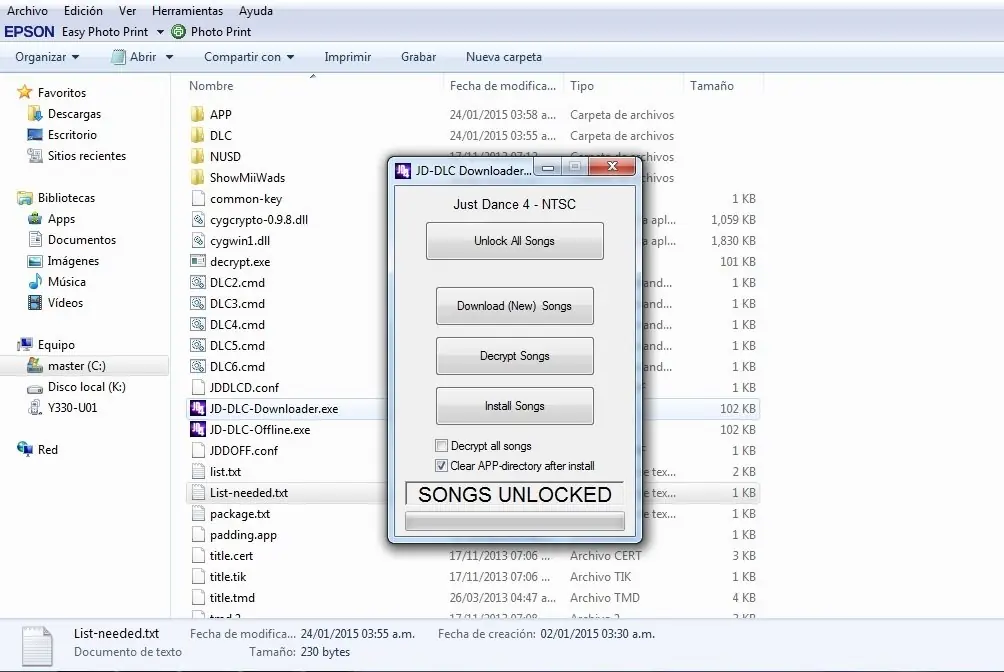Click the Música note icon
1004x672 pixels.
(x=35, y=282)
